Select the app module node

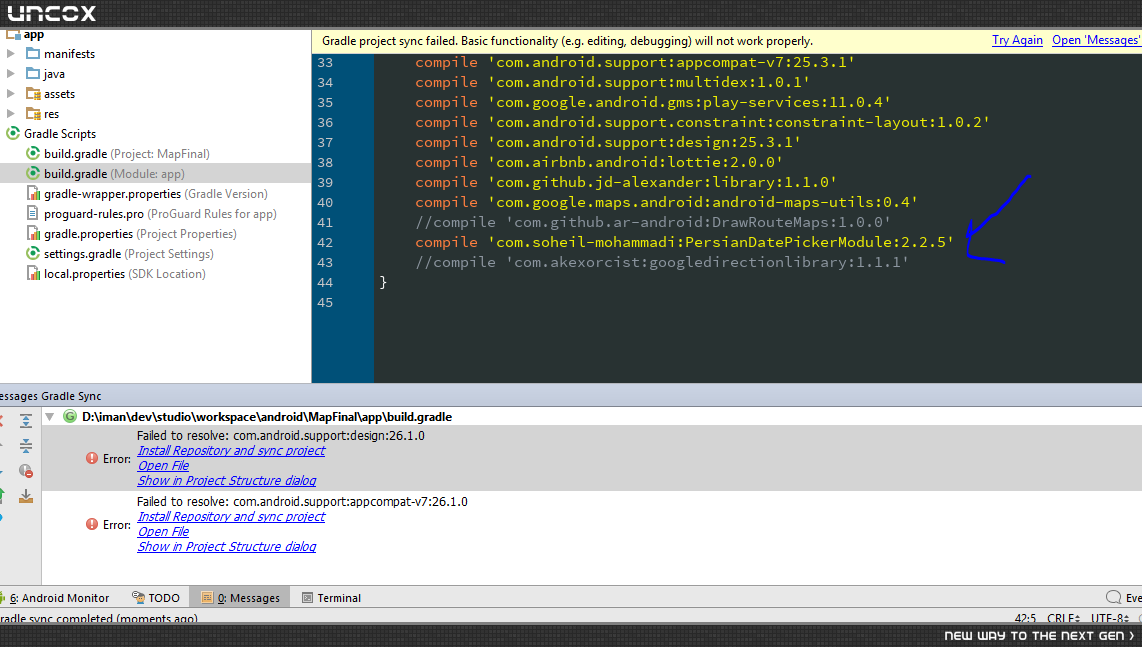(x=34, y=34)
